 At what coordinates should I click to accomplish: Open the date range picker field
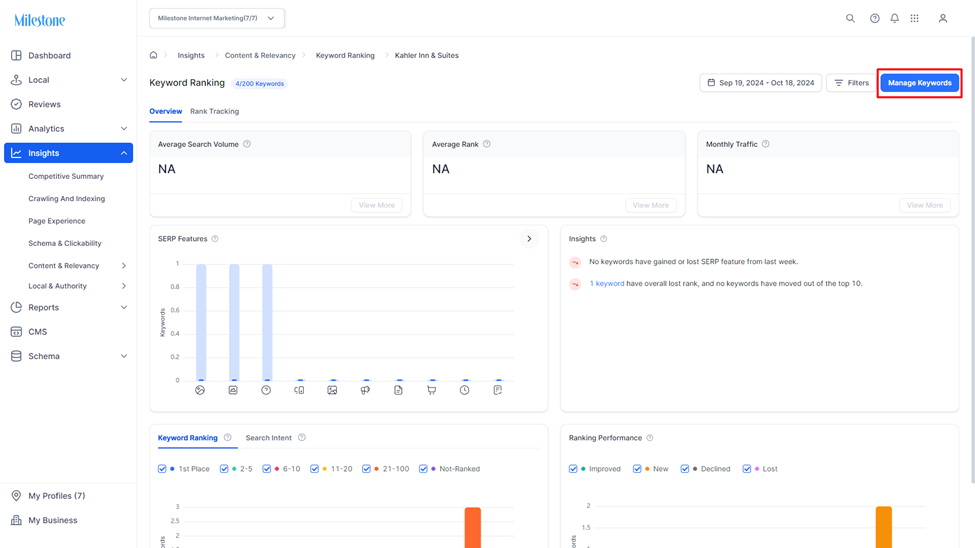tap(760, 83)
